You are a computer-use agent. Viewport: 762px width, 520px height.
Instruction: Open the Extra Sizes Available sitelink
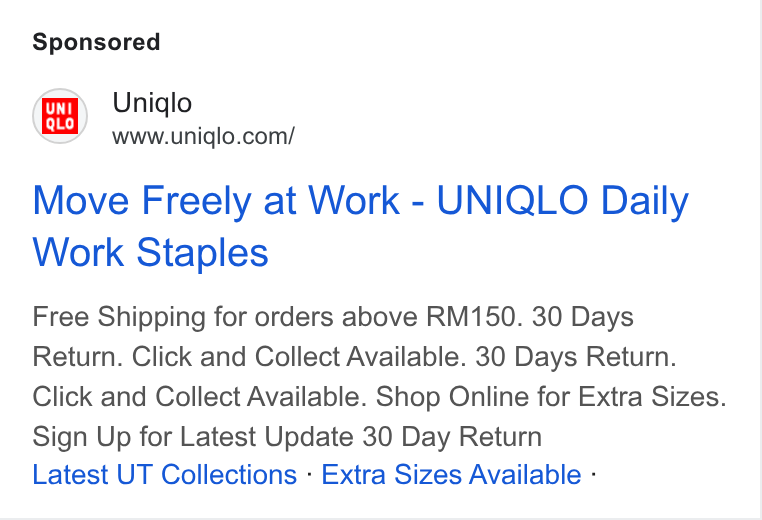point(451,474)
